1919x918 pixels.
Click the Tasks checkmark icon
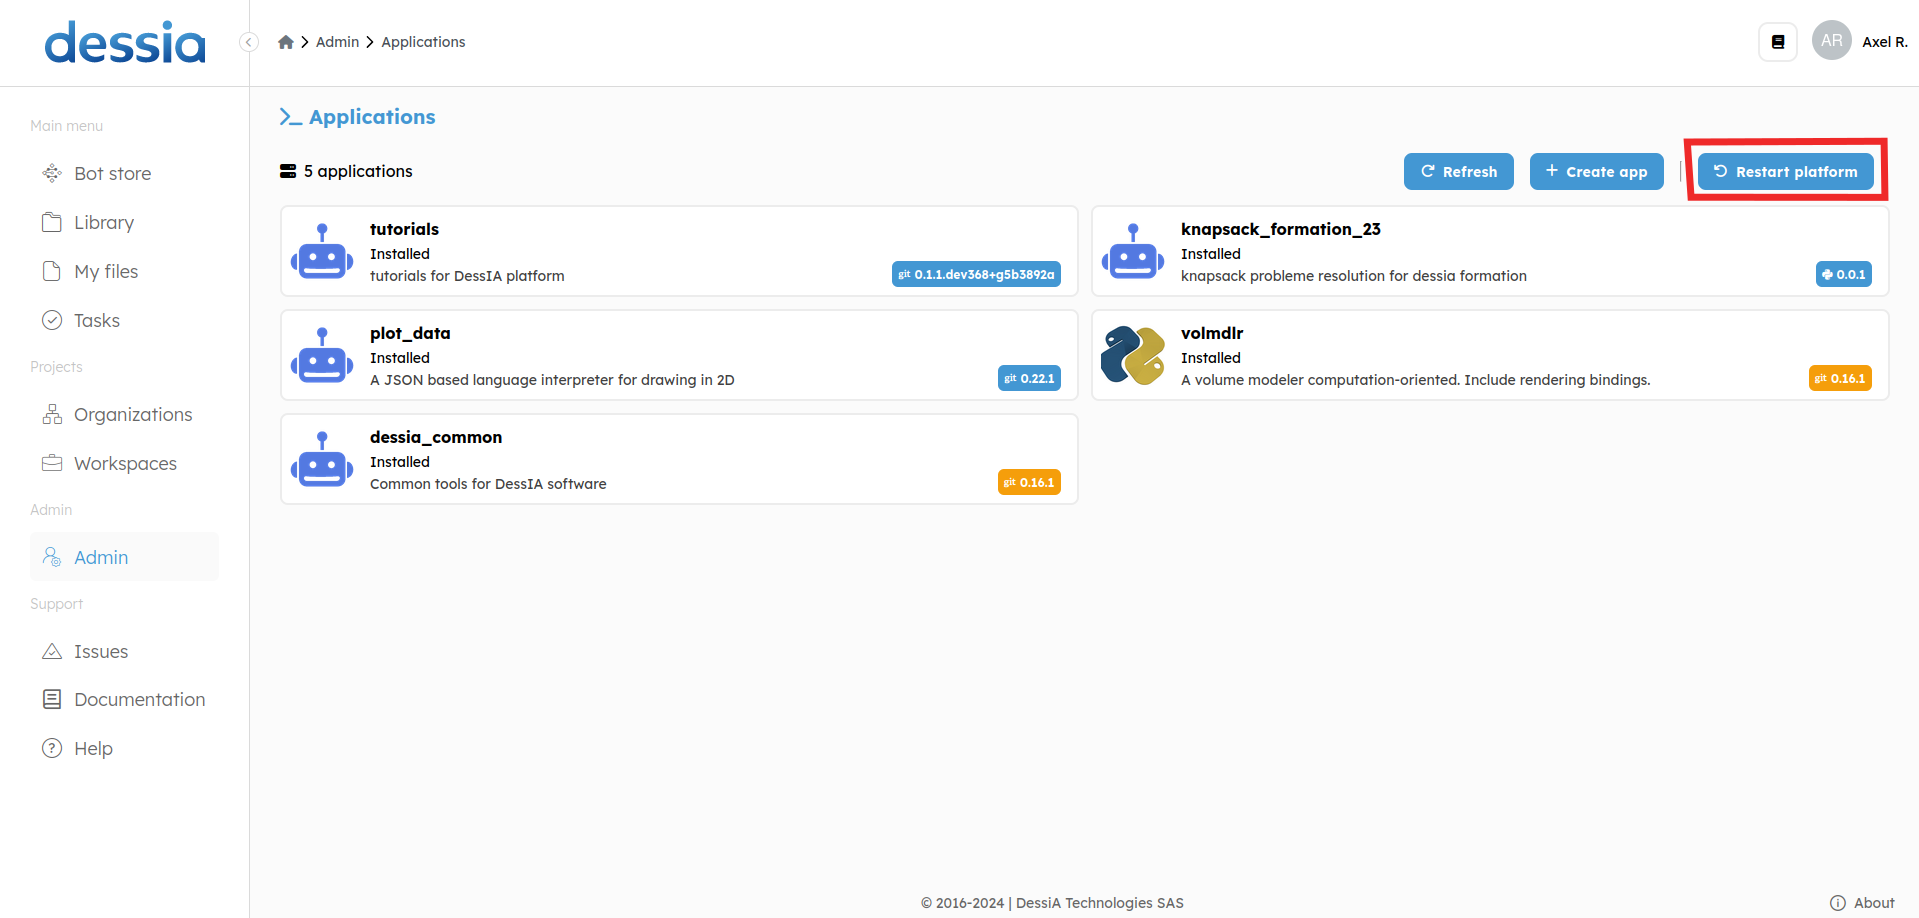tap(52, 320)
